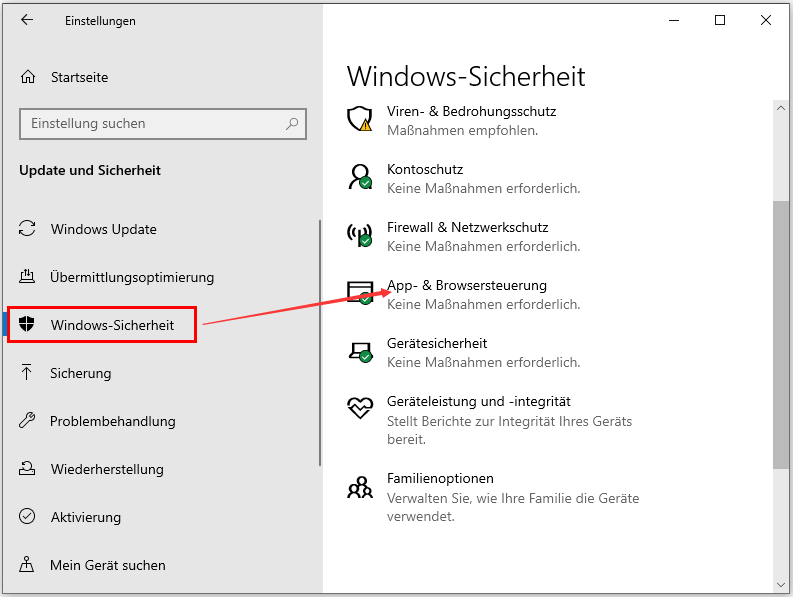Click the Geräteleistung heart icon
The image size is (793, 597).
pos(360,408)
